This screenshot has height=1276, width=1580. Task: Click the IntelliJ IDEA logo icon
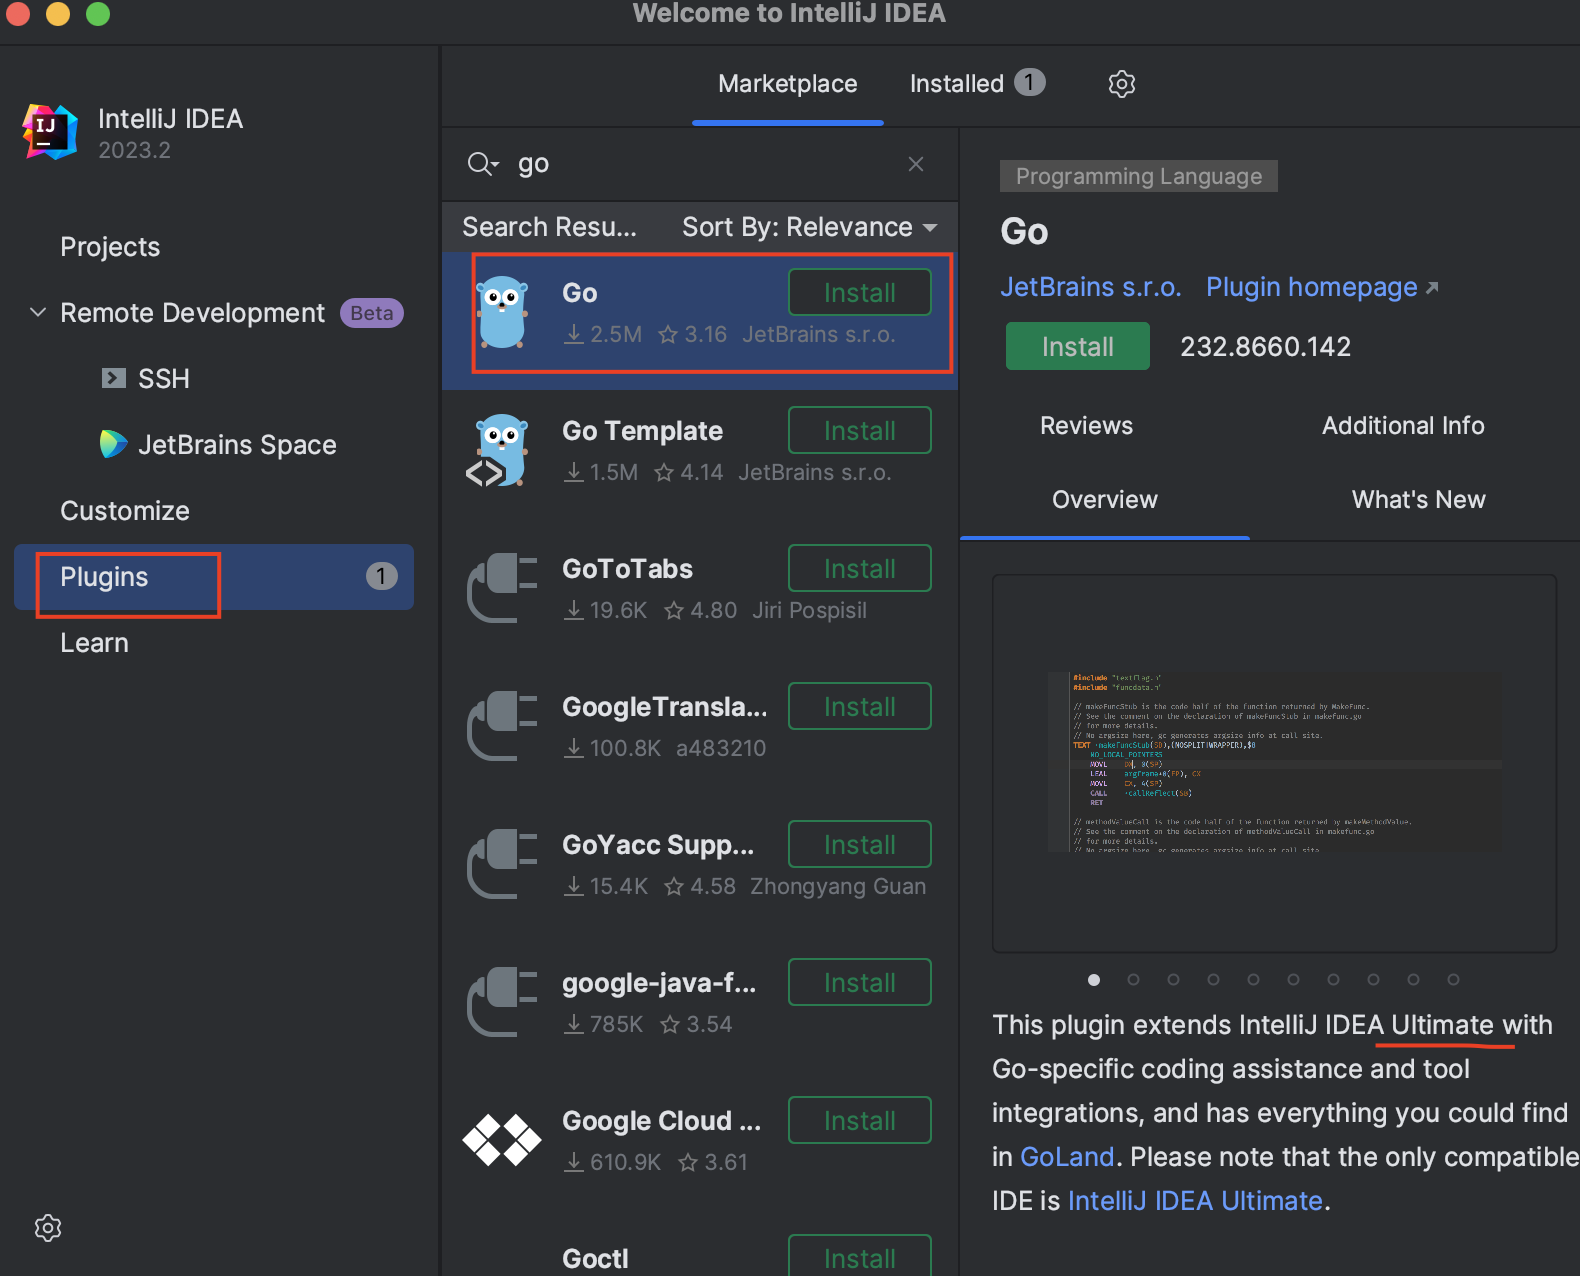[50, 131]
